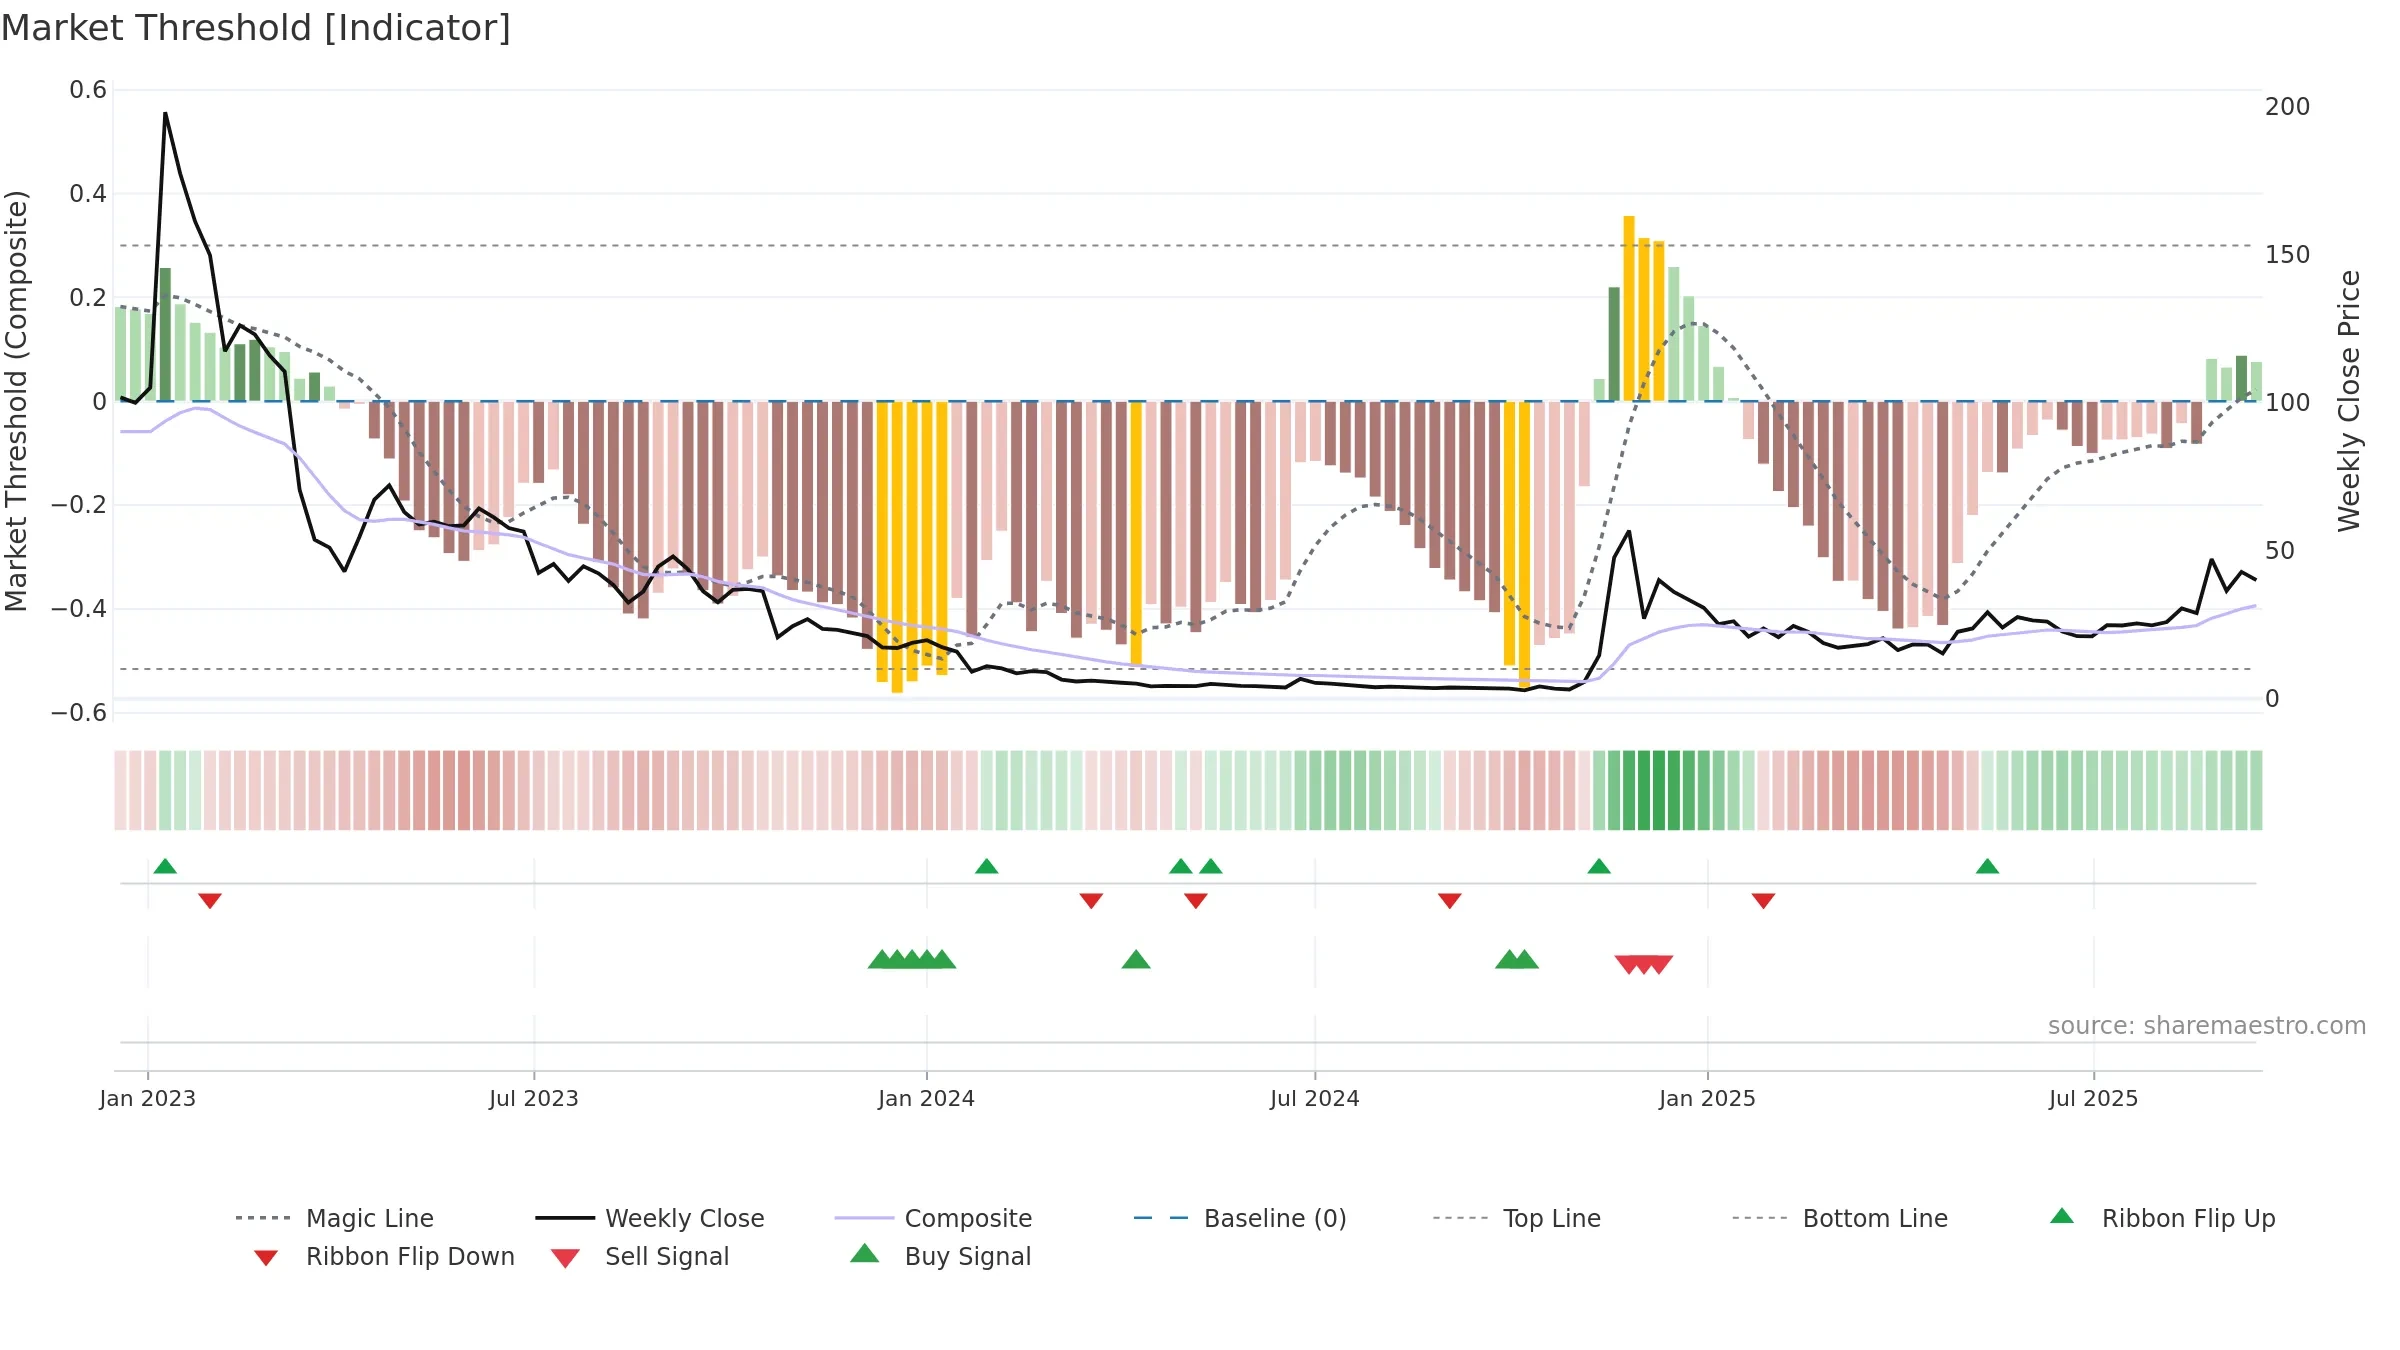Toggle the Magic Line legend entry
This screenshot has height=1350, width=2400.
pos(335,1218)
